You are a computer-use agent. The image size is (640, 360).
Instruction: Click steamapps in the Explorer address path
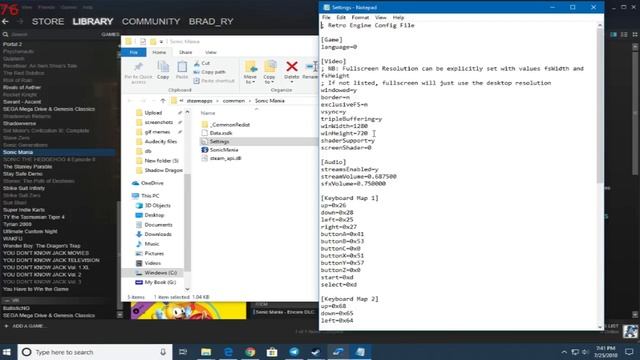click(x=199, y=101)
